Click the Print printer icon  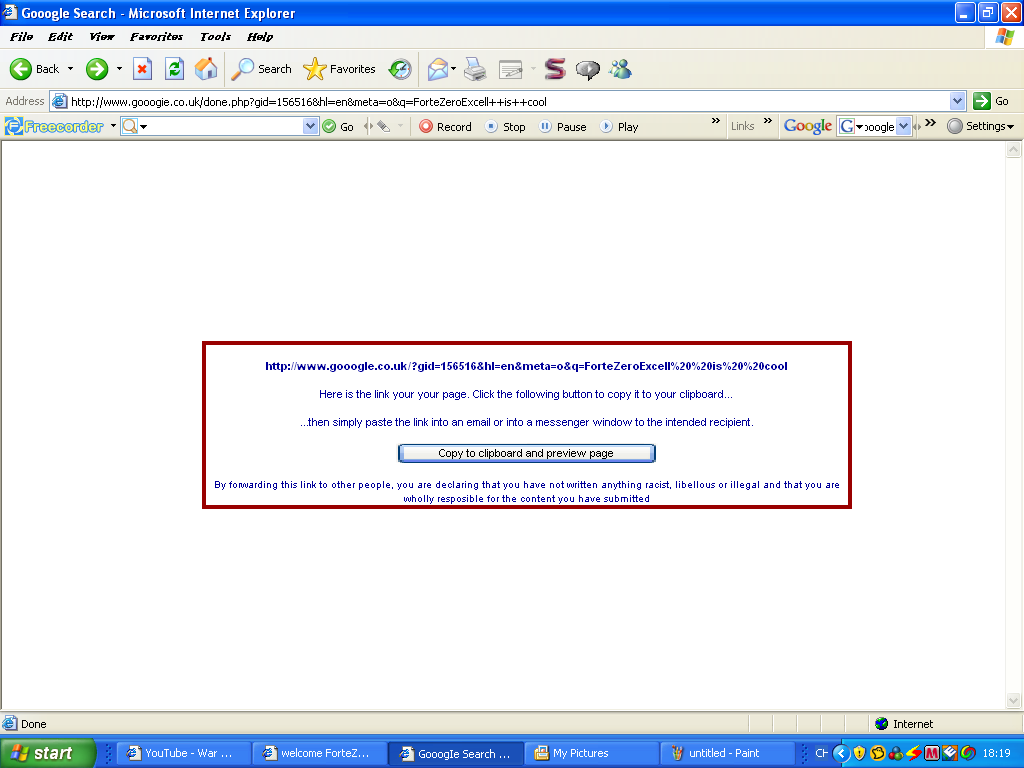[x=475, y=69]
